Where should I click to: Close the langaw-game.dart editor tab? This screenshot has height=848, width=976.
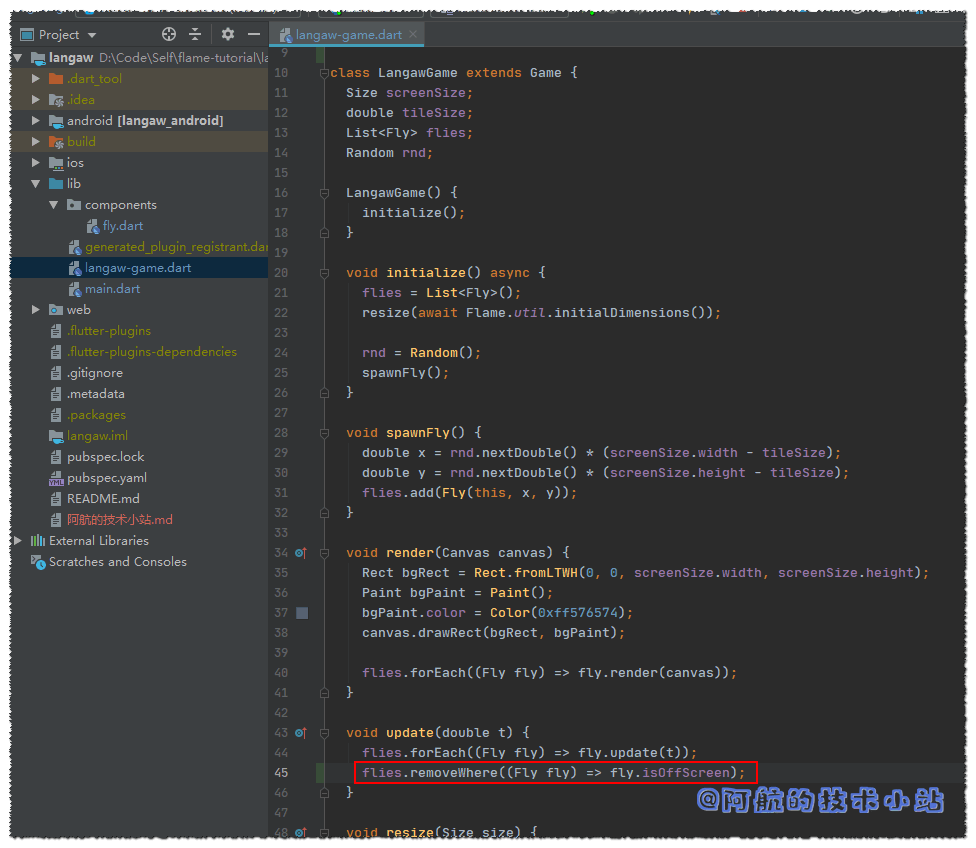pyautogui.click(x=414, y=35)
